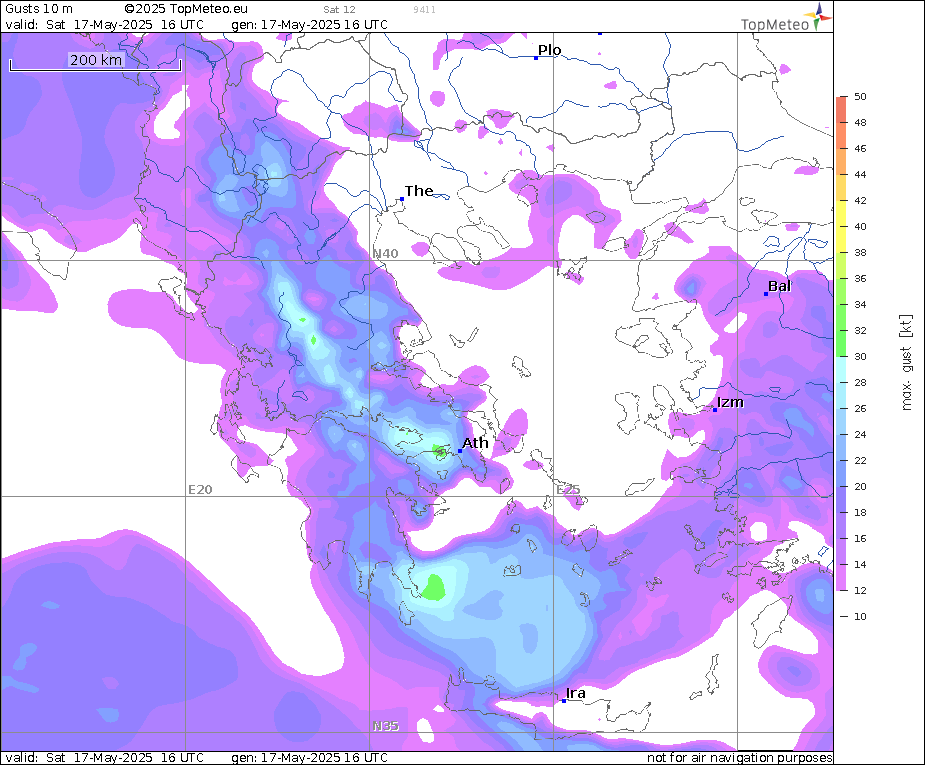Click the 'Gusts 10 m' title text

pos(39,9)
